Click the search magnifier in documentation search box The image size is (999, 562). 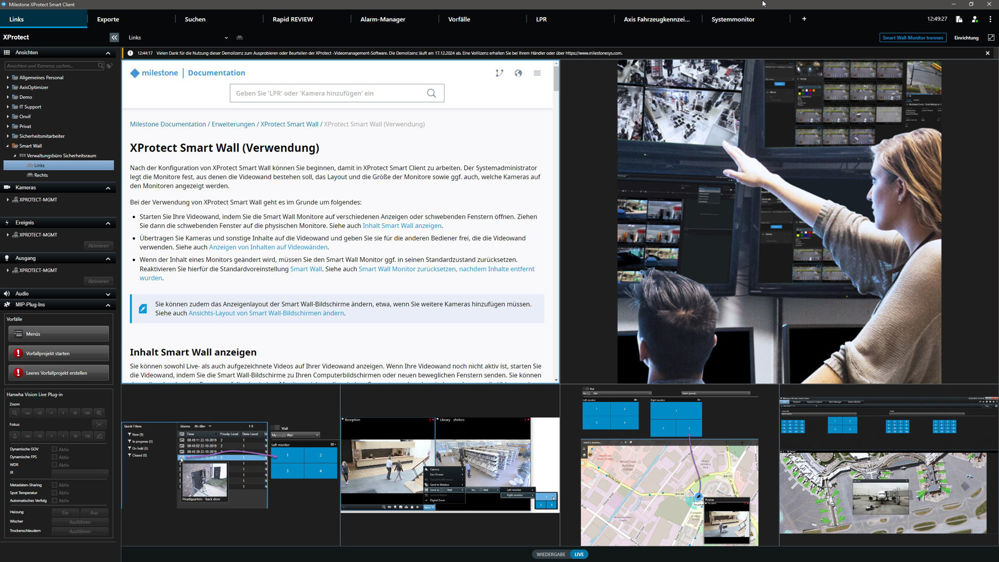[431, 93]
